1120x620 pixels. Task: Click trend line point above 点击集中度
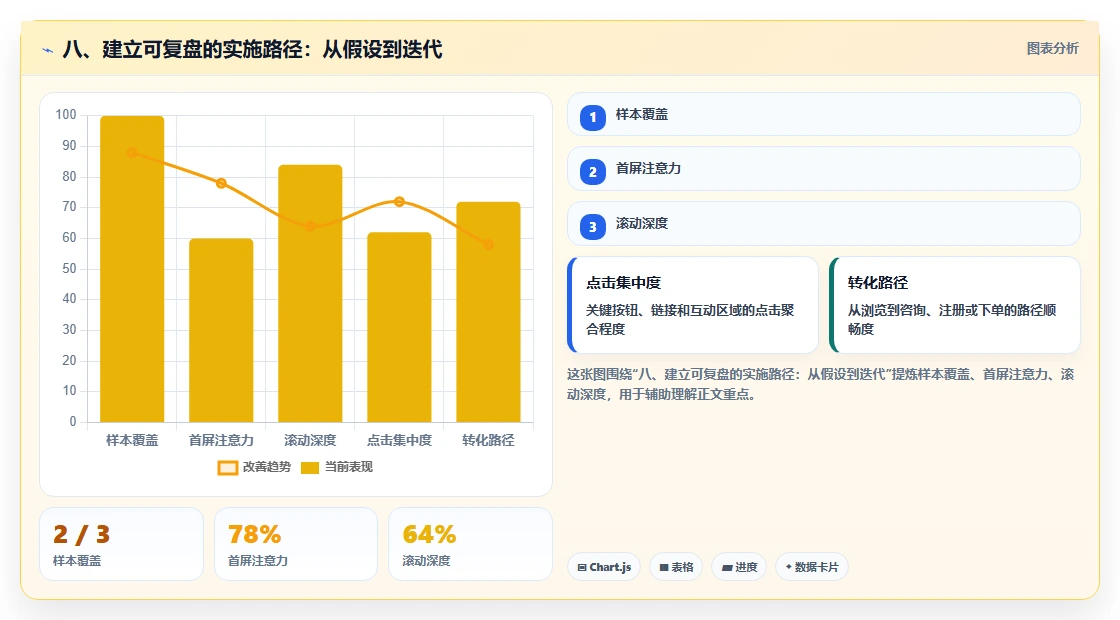coord(399,201)
